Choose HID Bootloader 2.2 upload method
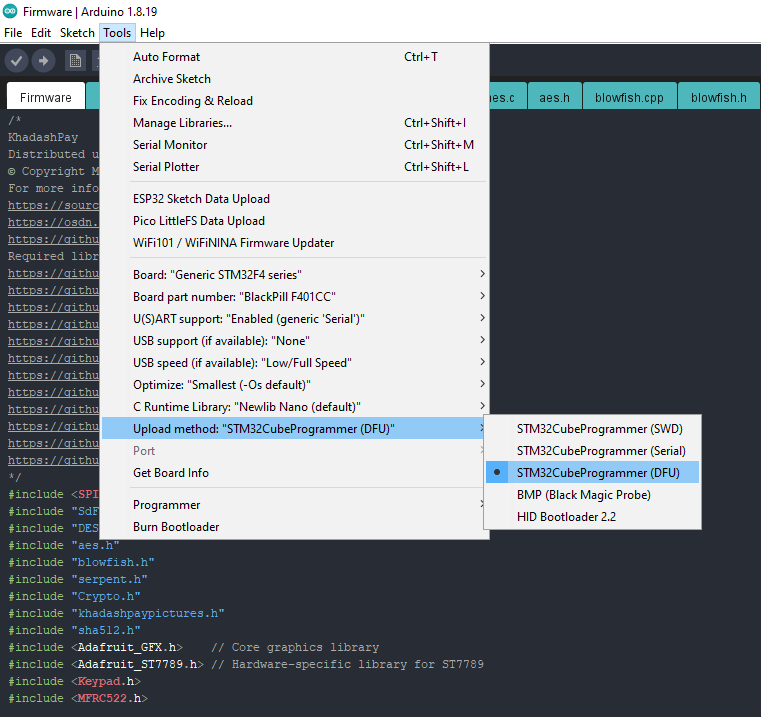The width and height of the screenshot is (761, 717). coord(592,517)
